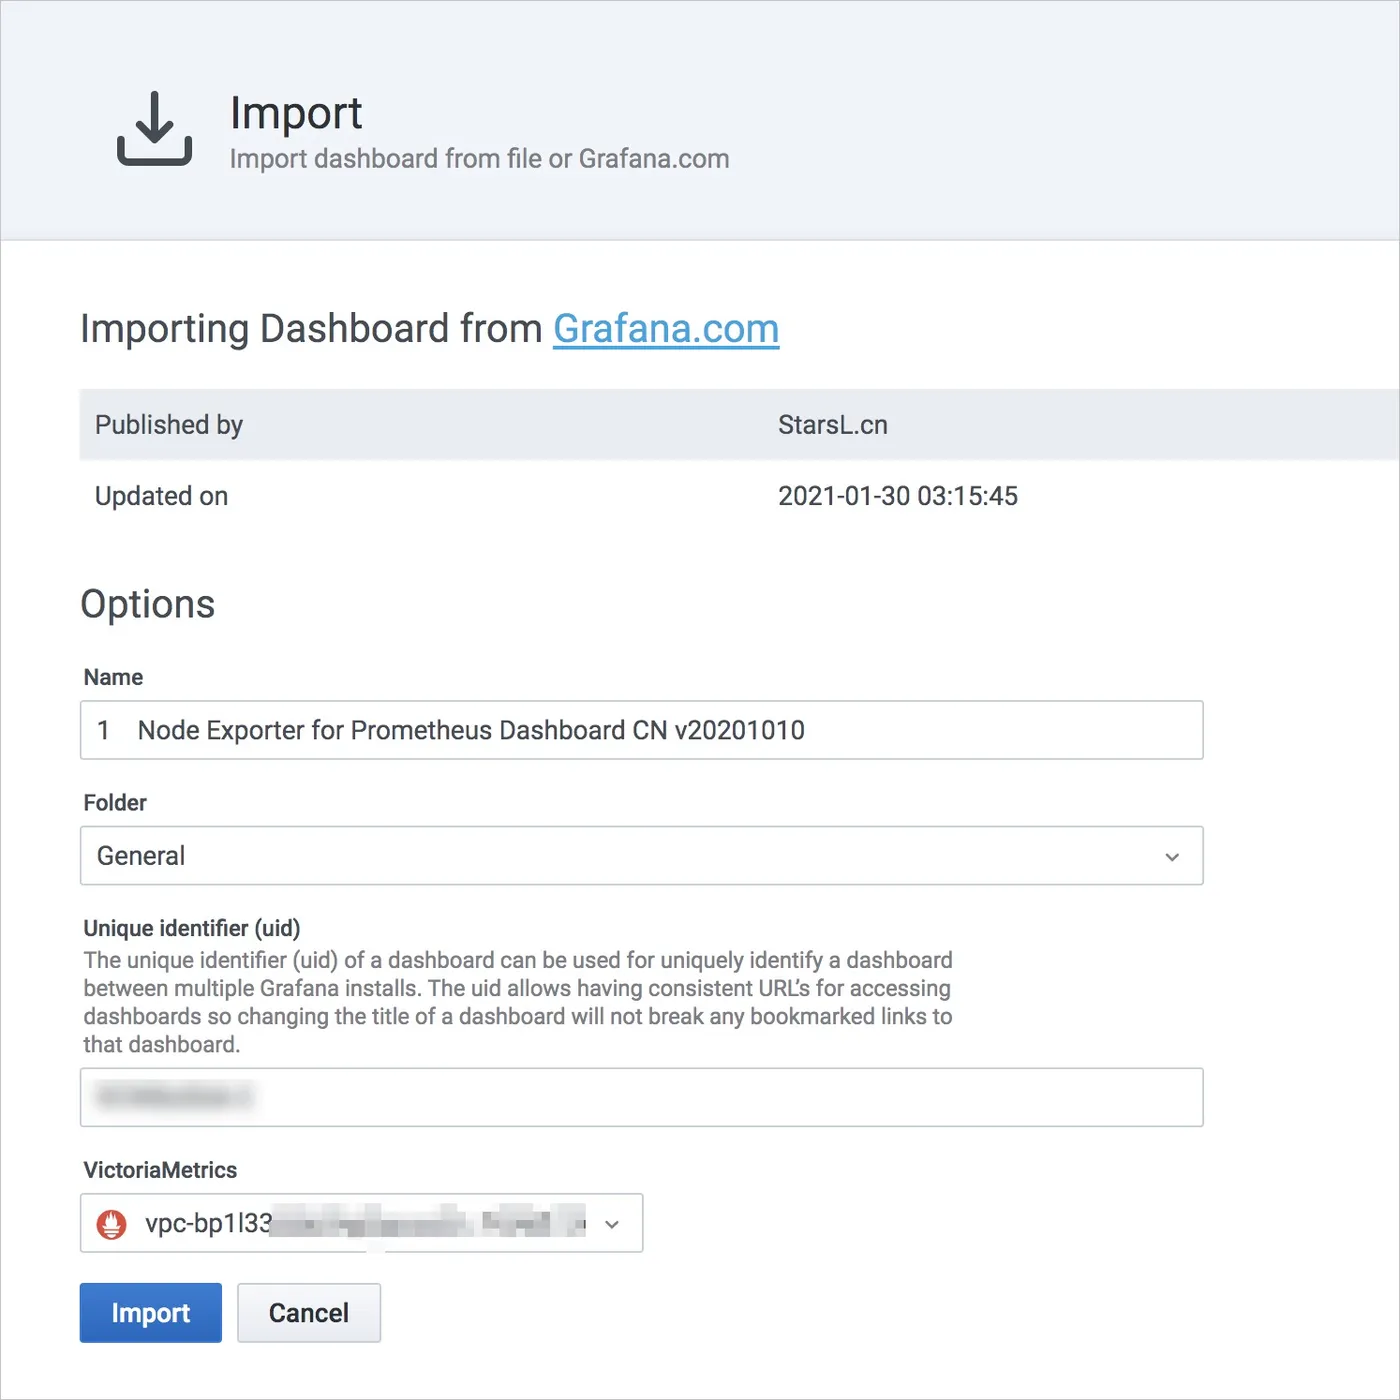
Task: Open the Grafana.com link
Action: point(666,329)
